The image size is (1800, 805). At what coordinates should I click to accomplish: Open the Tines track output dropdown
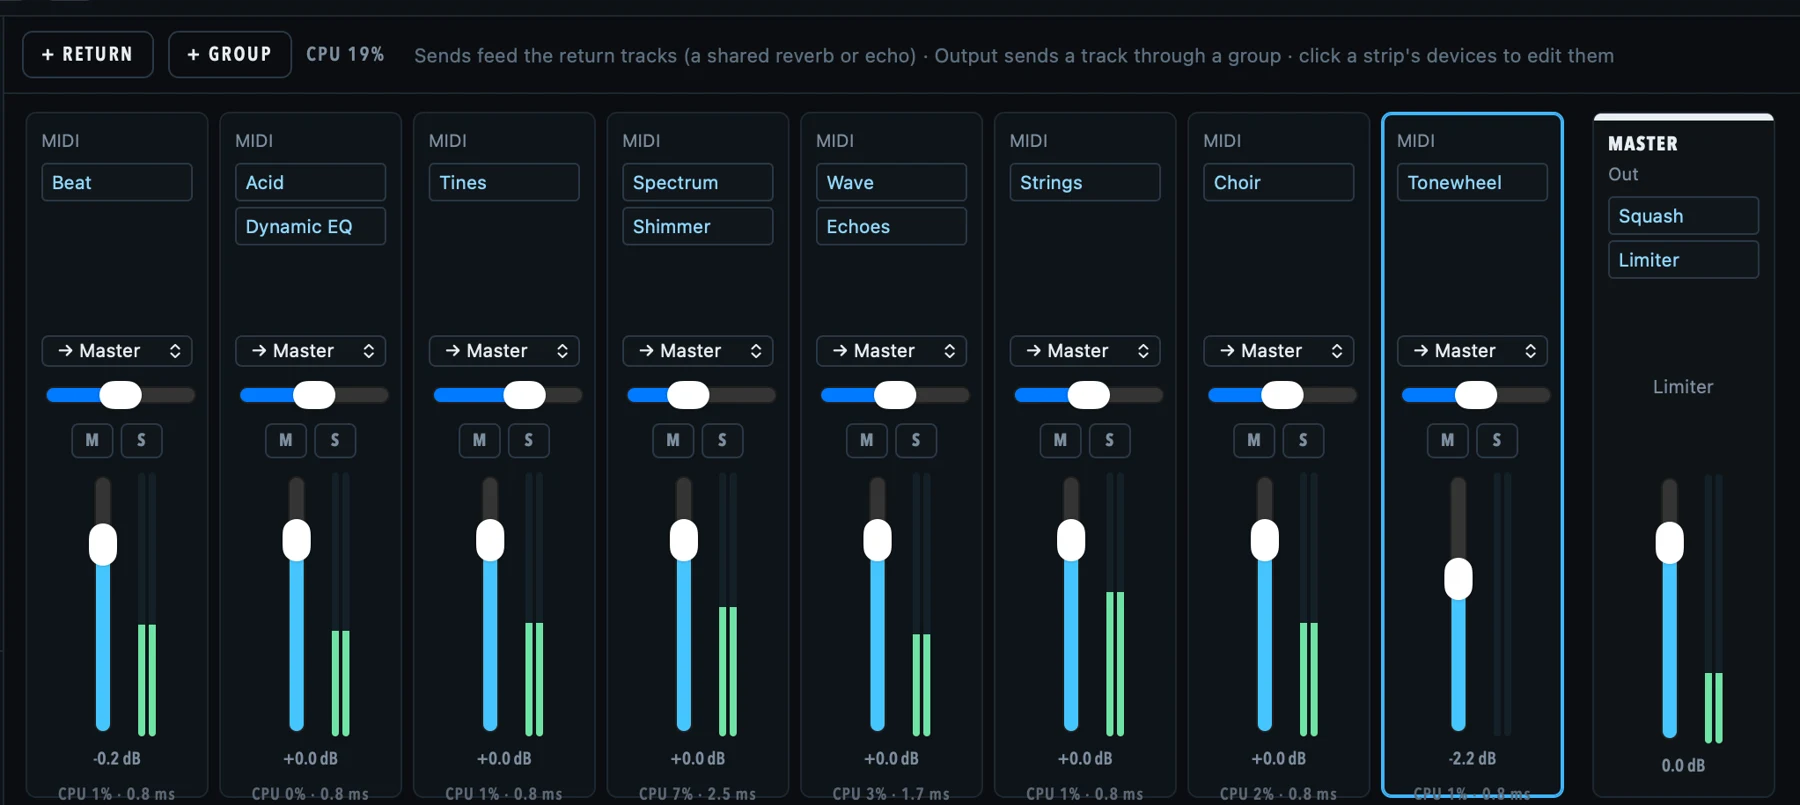(504, 351)
